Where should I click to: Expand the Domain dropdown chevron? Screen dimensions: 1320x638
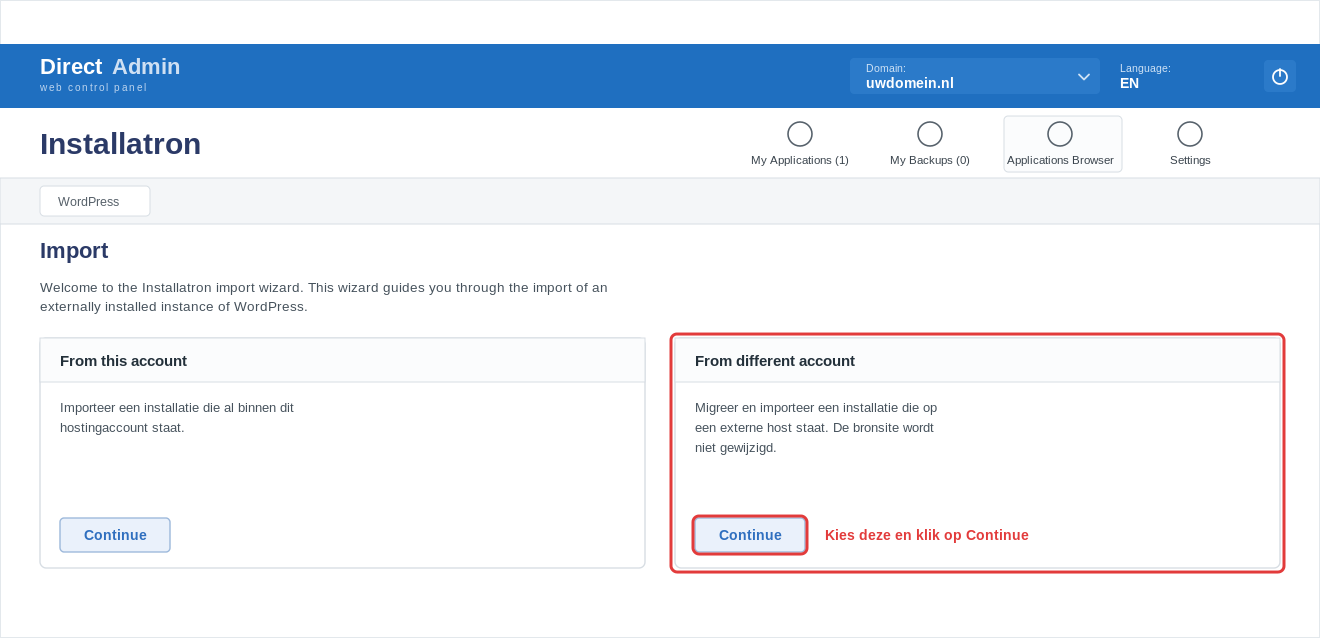(x=1084, y=77)
